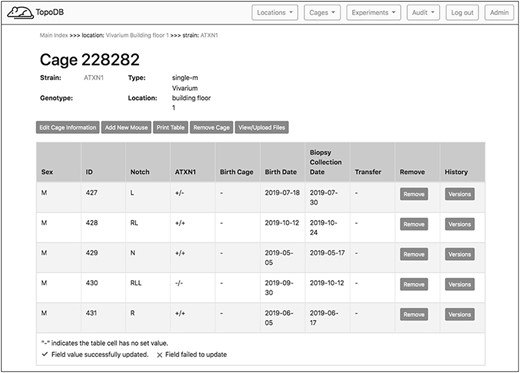Click Add New Mouse button
Image resolution: width=520 pixels, height=373 pixels.
(x=126, y=127)
